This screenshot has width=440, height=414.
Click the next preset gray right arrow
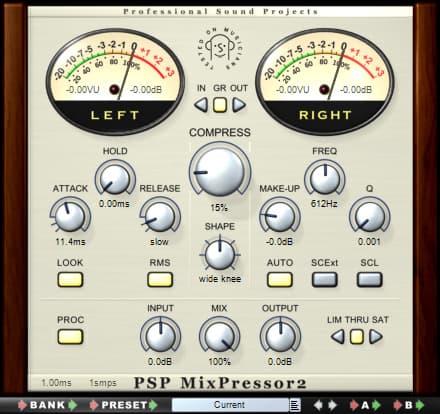pyautogui.click(x=332, y=405)
